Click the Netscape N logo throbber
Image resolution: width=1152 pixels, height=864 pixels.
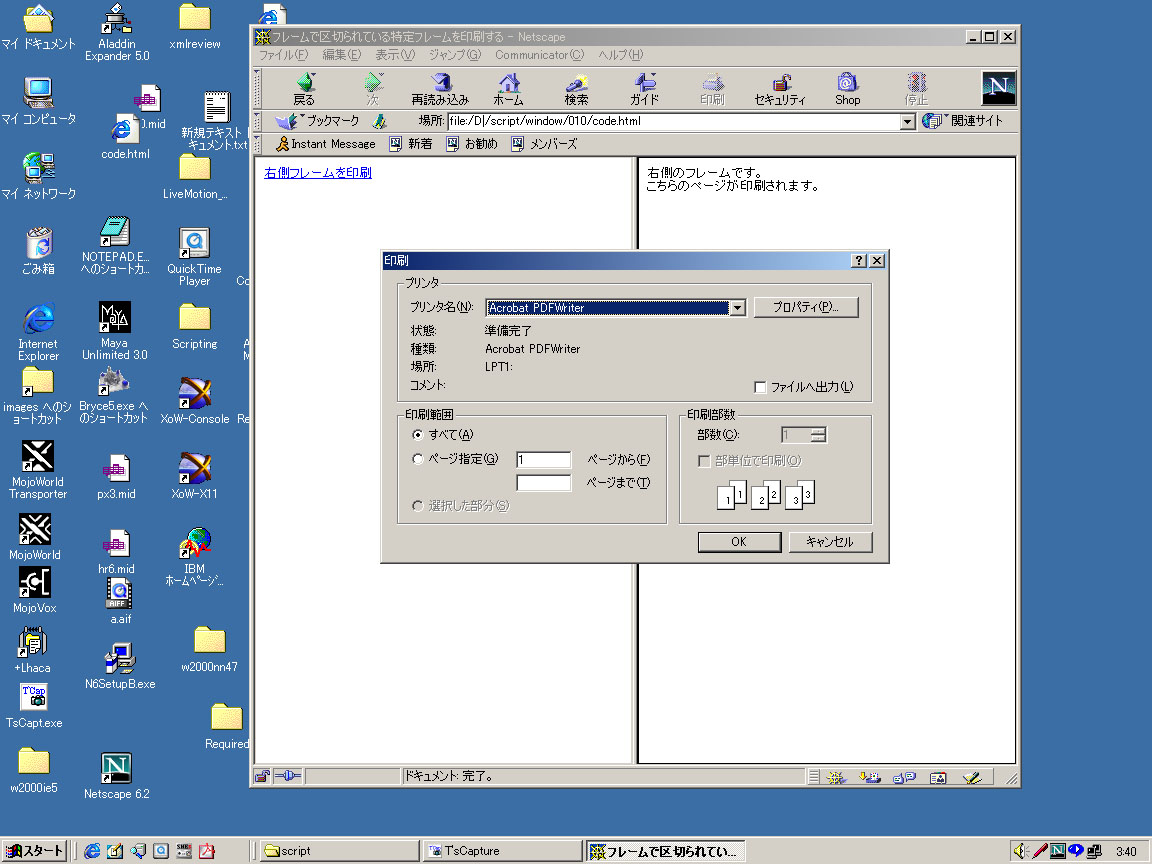998,88
